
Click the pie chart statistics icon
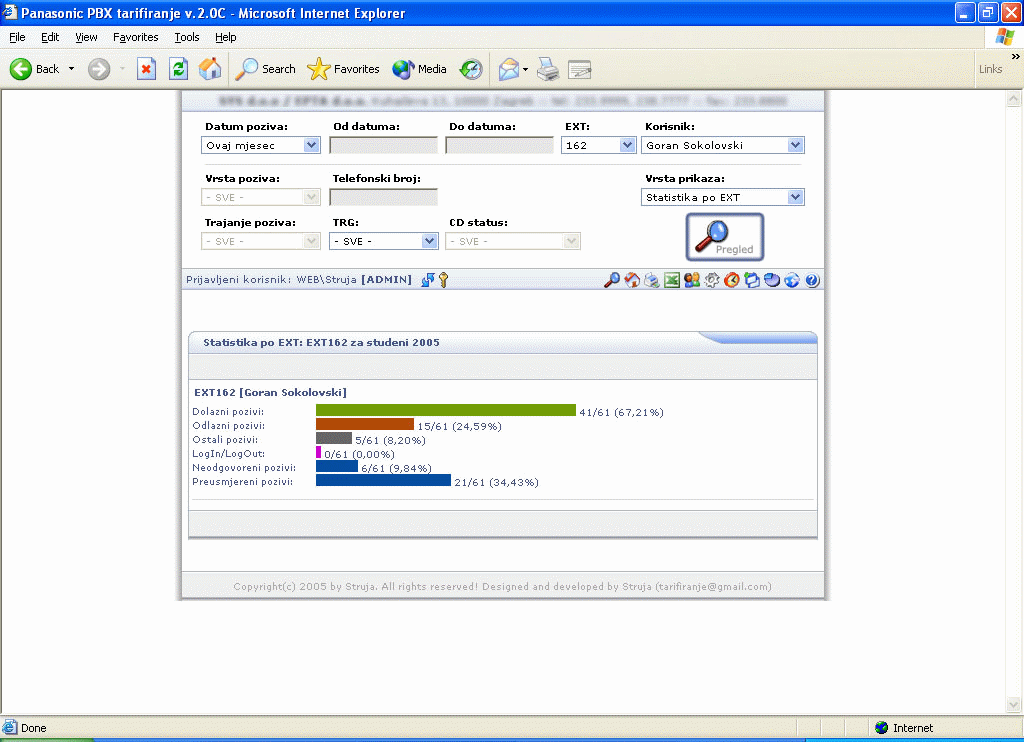coord(772,280)
